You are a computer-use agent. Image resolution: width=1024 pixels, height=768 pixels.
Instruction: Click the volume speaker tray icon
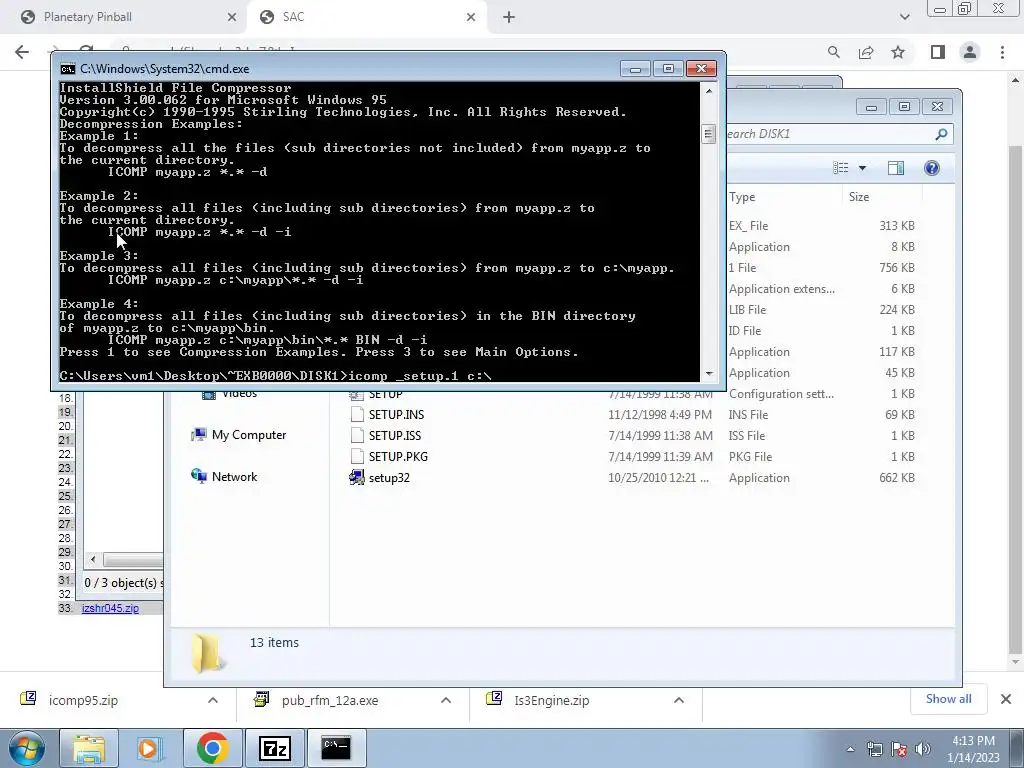point(923,749)
